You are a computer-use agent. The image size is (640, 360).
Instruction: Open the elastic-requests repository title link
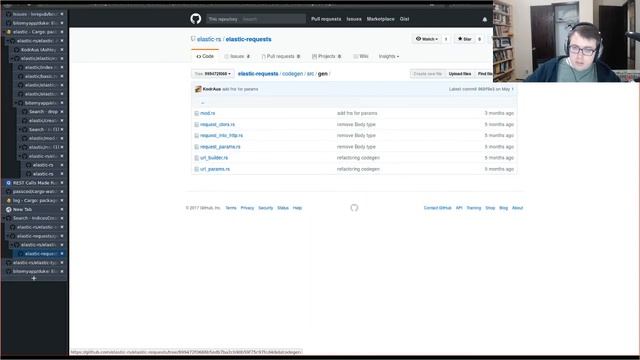pos(248,39)
